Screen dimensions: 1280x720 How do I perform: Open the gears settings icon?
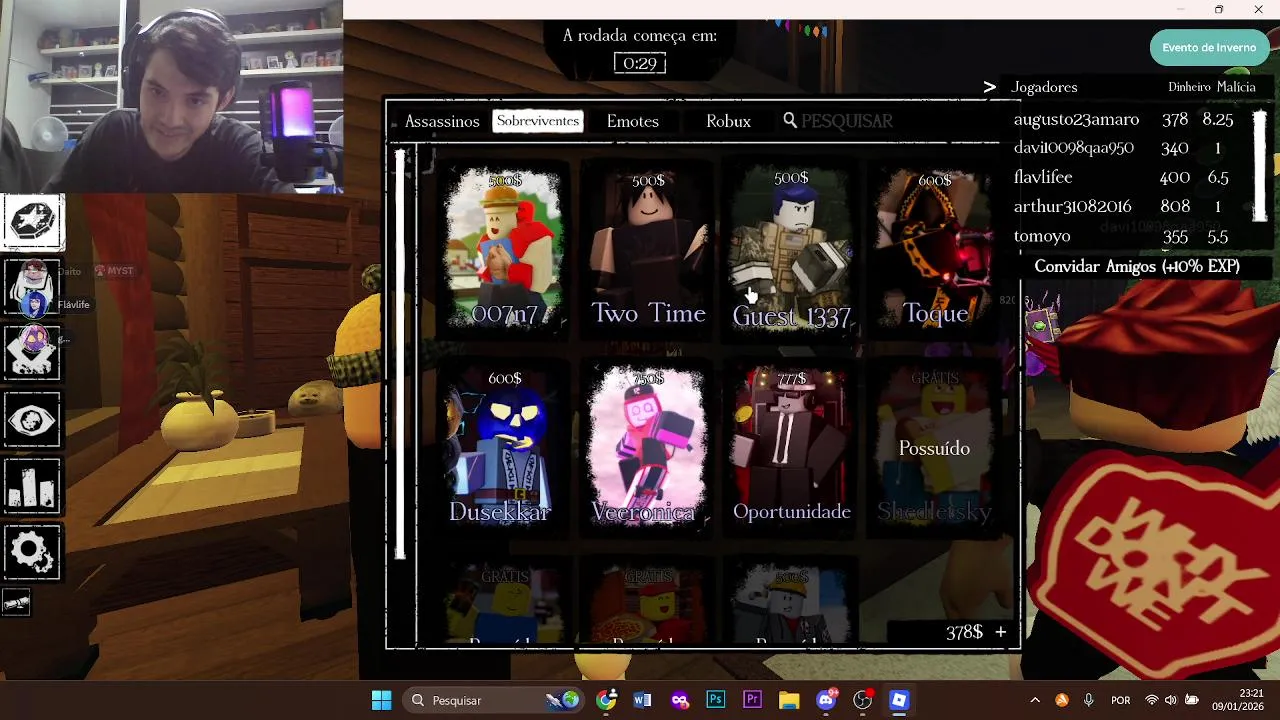(32, 551)
